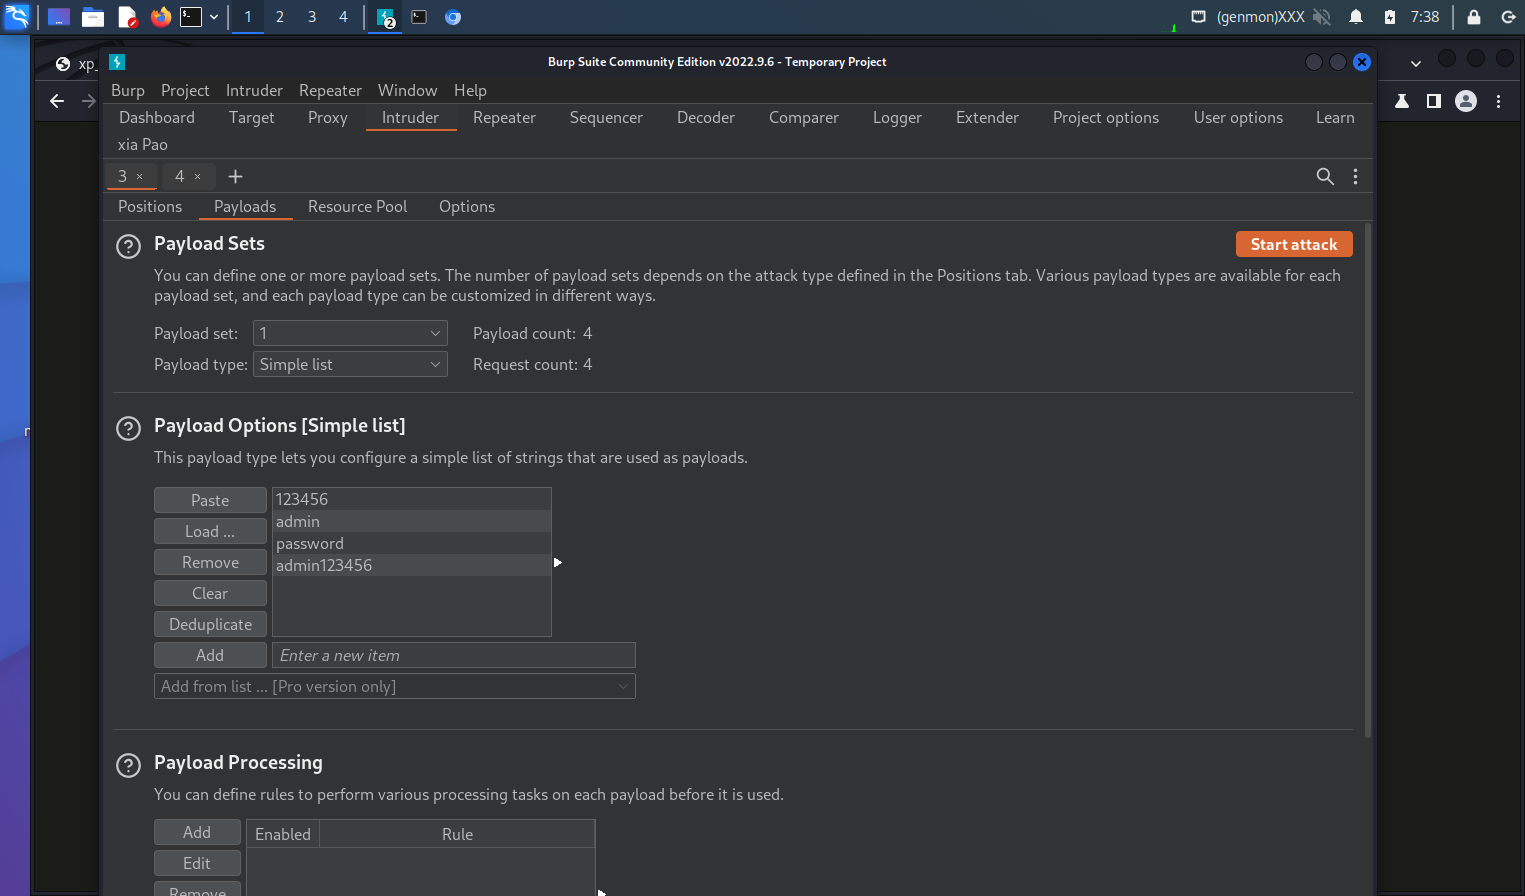Switch to workspace 2

pos(280,17)
